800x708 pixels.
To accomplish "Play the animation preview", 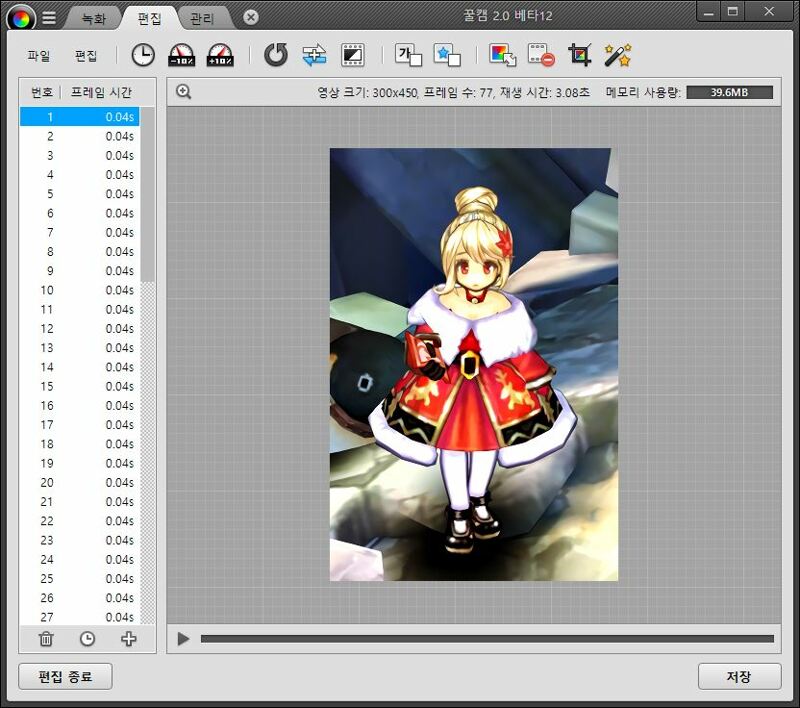I will point(183,639).
